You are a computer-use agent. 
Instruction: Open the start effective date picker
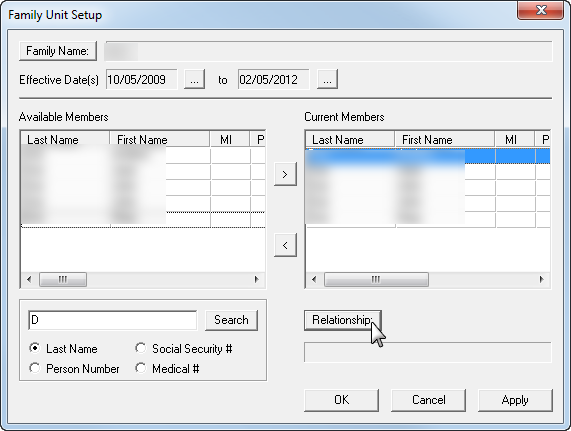pos(194,79)
